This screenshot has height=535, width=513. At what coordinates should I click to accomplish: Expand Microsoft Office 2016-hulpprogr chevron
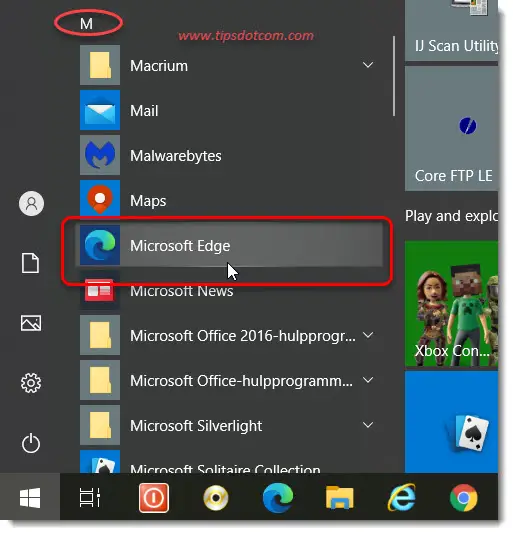[x=368, y=335]
